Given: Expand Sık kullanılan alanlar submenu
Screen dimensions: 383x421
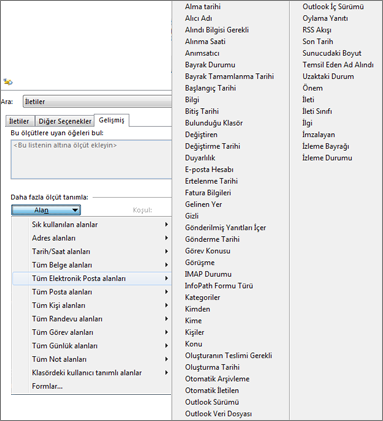Looking at the screenshot, I should [91, 225].
